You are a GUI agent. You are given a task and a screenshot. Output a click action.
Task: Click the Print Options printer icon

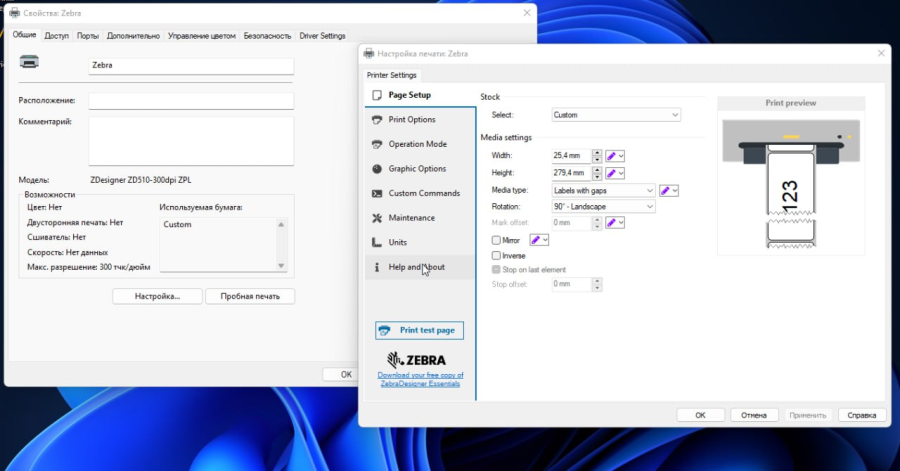tap(377, 119)
